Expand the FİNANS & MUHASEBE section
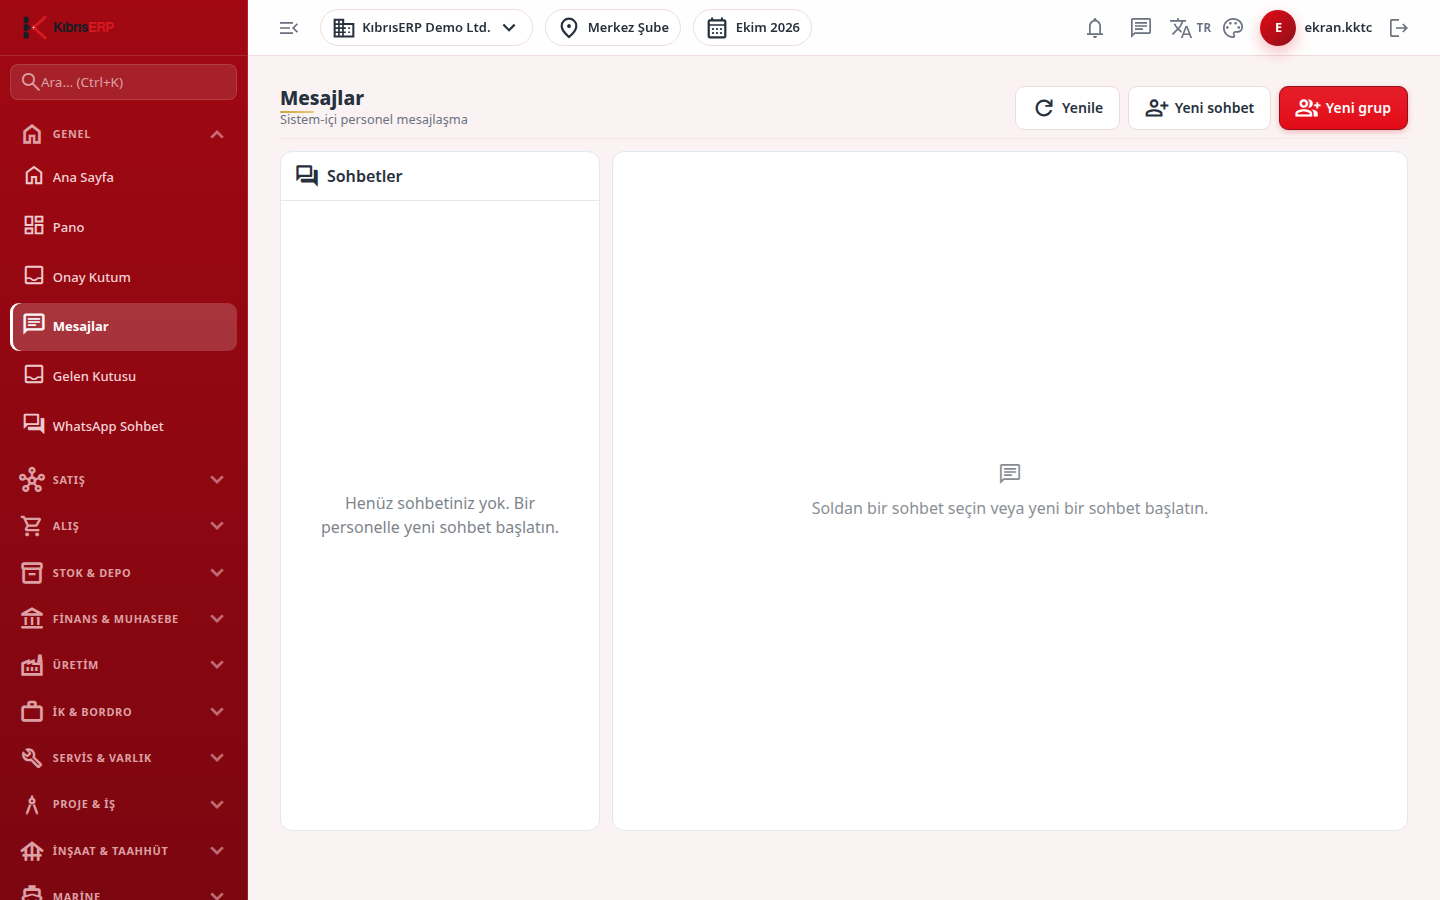Screen dimensions: 1440x900 tap(124, 619)
